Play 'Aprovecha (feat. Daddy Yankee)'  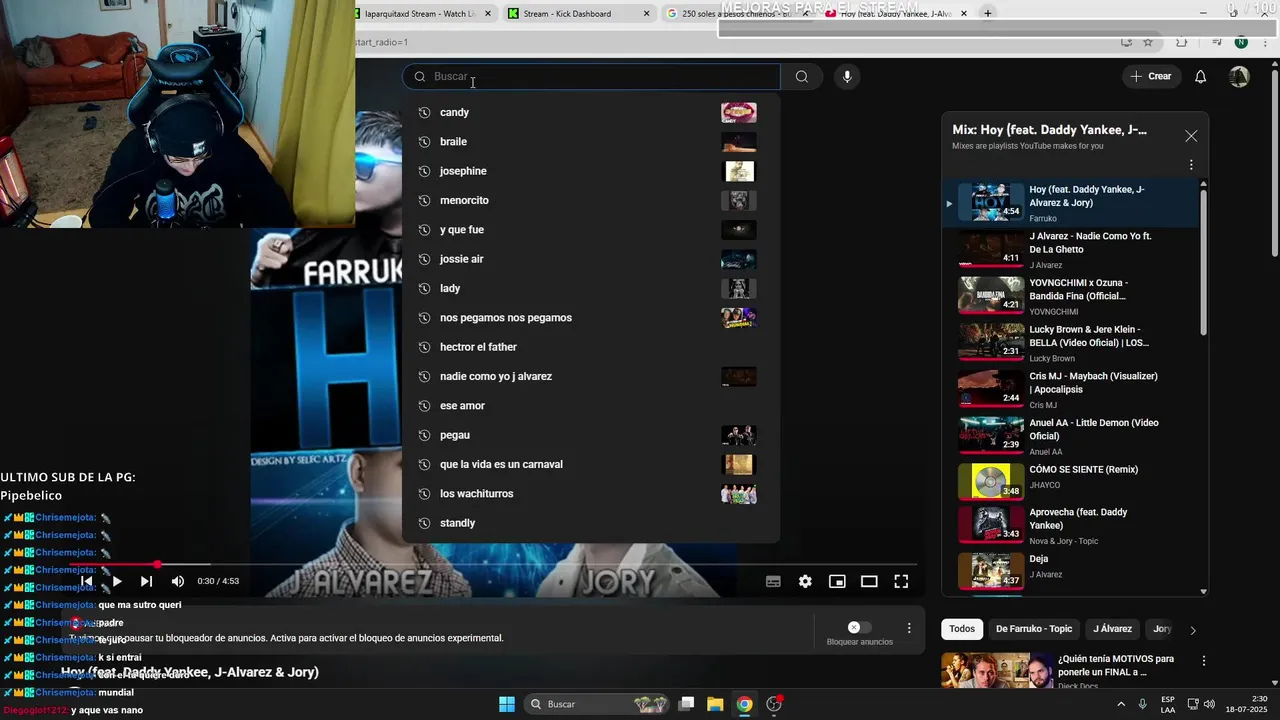coord(1072,525)
